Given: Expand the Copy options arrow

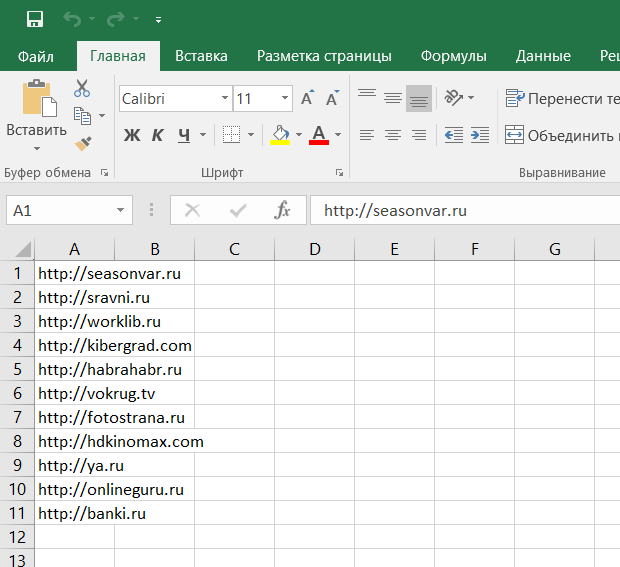Looking at the screenshot, I should [102, 115].
